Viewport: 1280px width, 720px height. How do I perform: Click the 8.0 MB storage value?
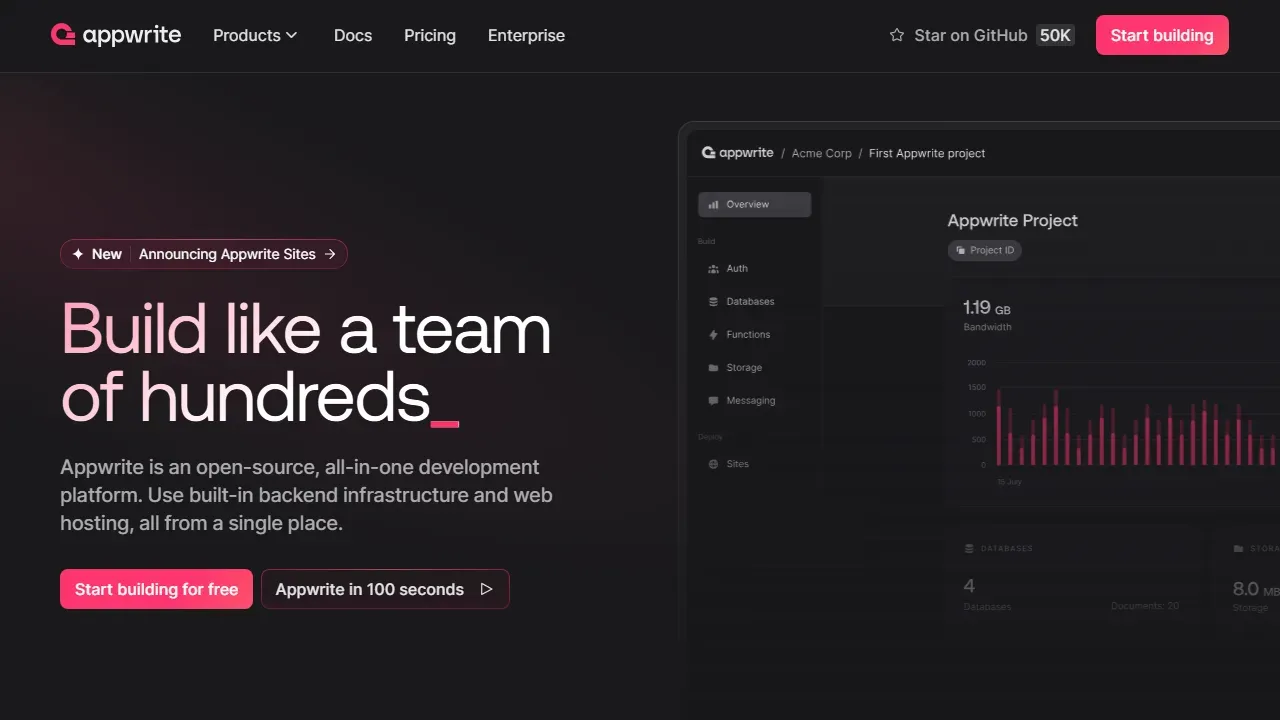[x=1256, y=589]
